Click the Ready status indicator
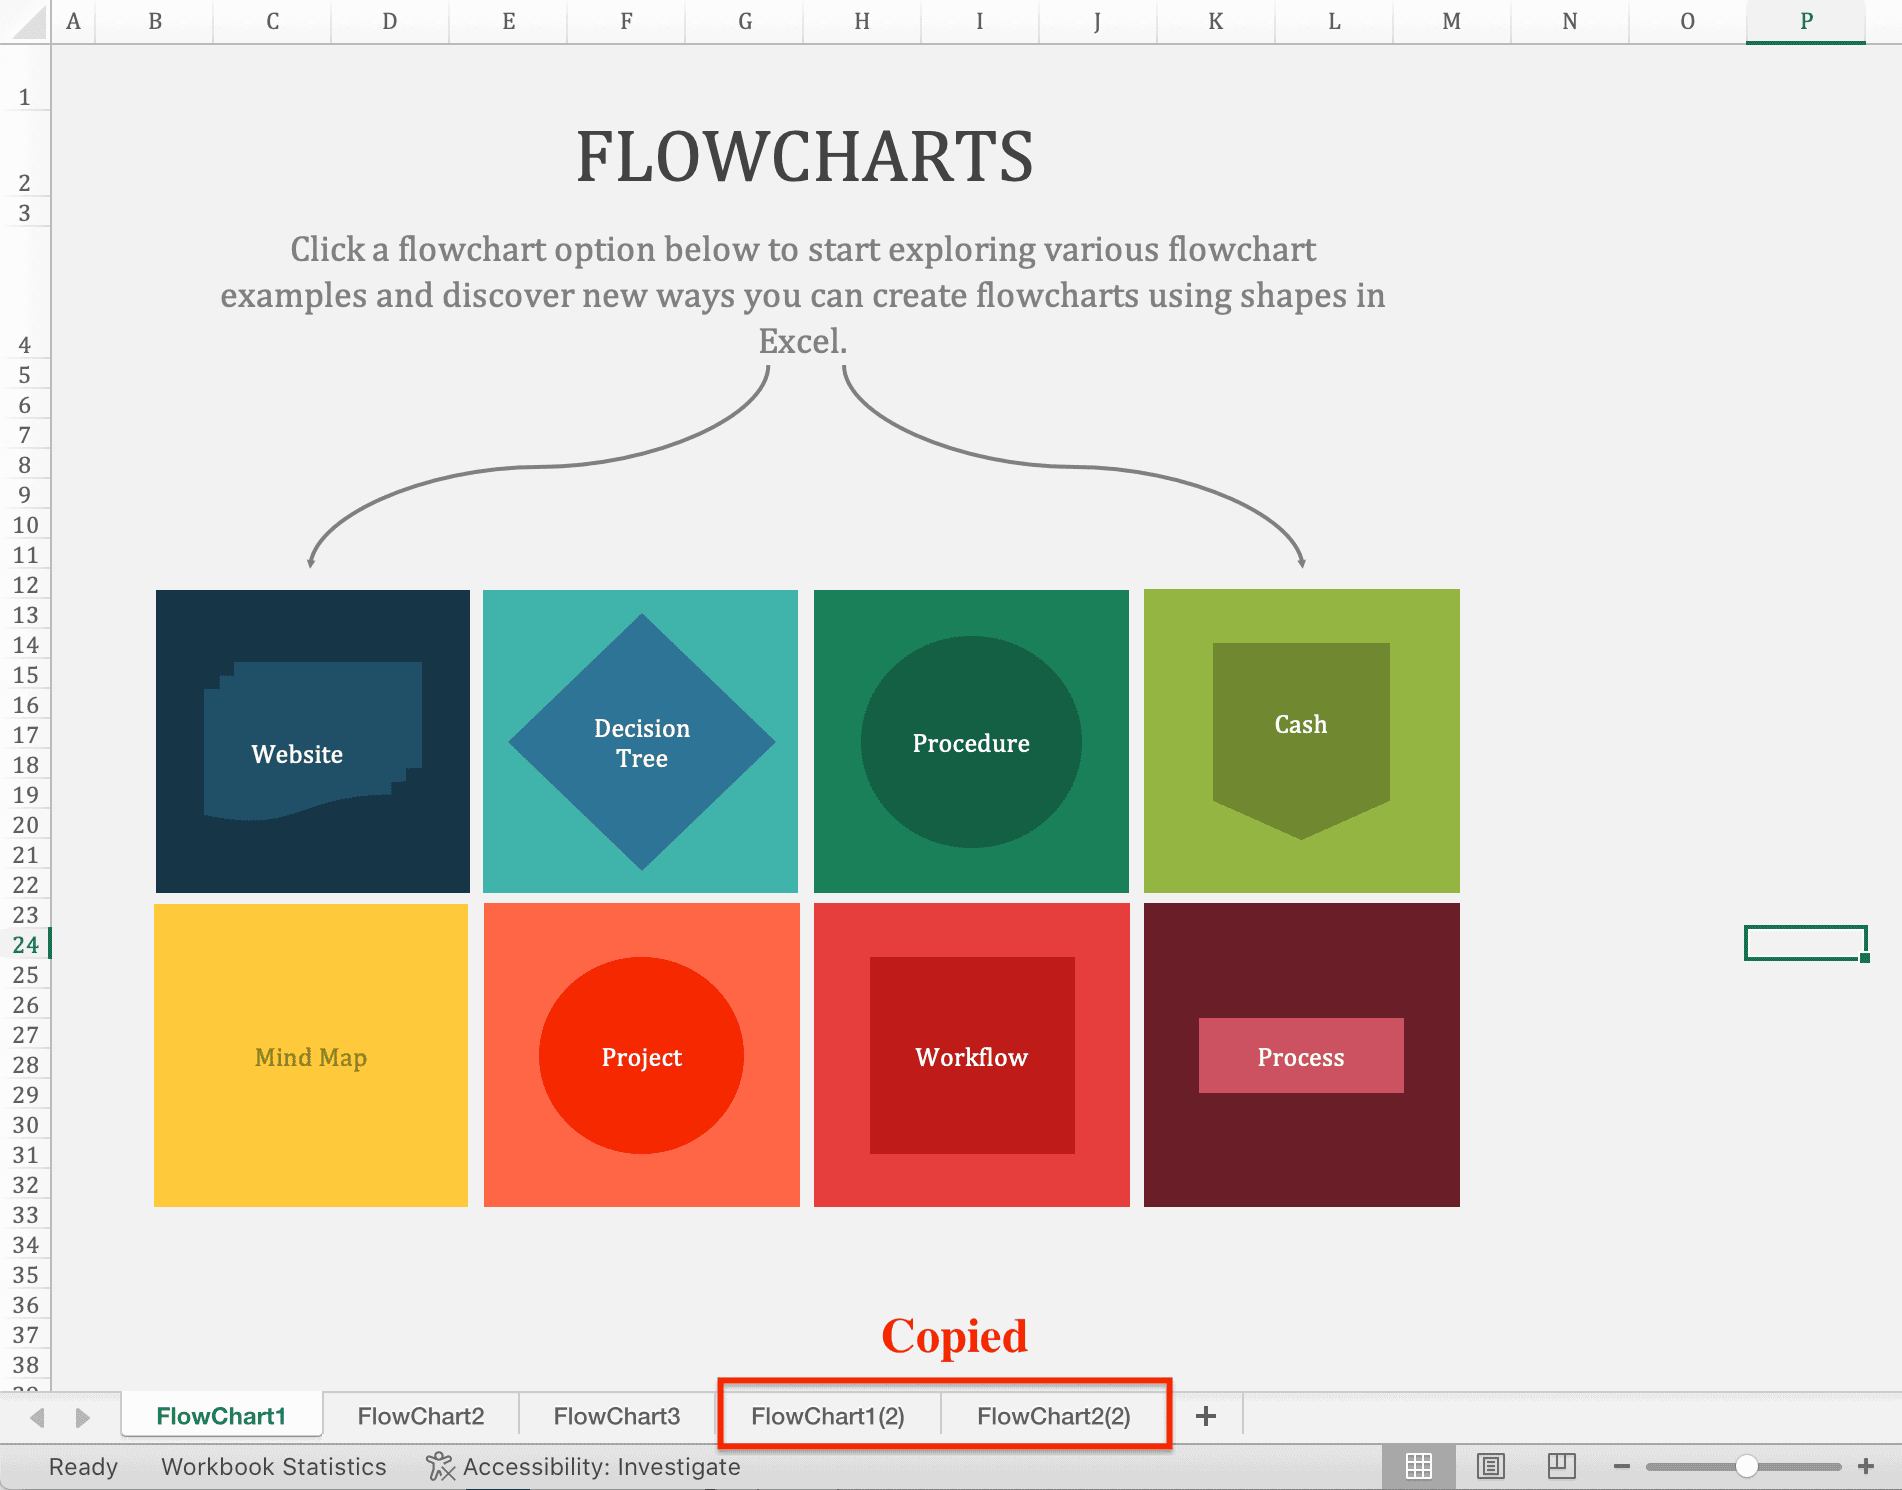 pyautogui.click(x=83, y=1466)
